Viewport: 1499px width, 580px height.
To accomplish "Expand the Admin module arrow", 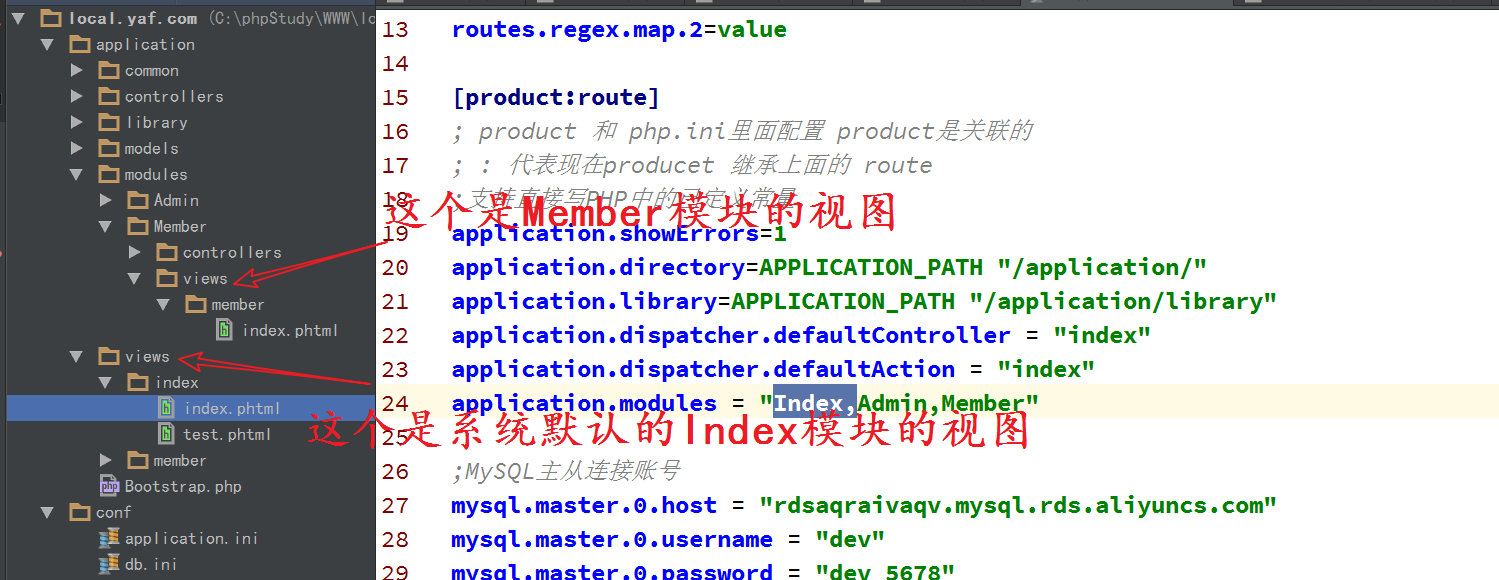I will coord(106,201).
